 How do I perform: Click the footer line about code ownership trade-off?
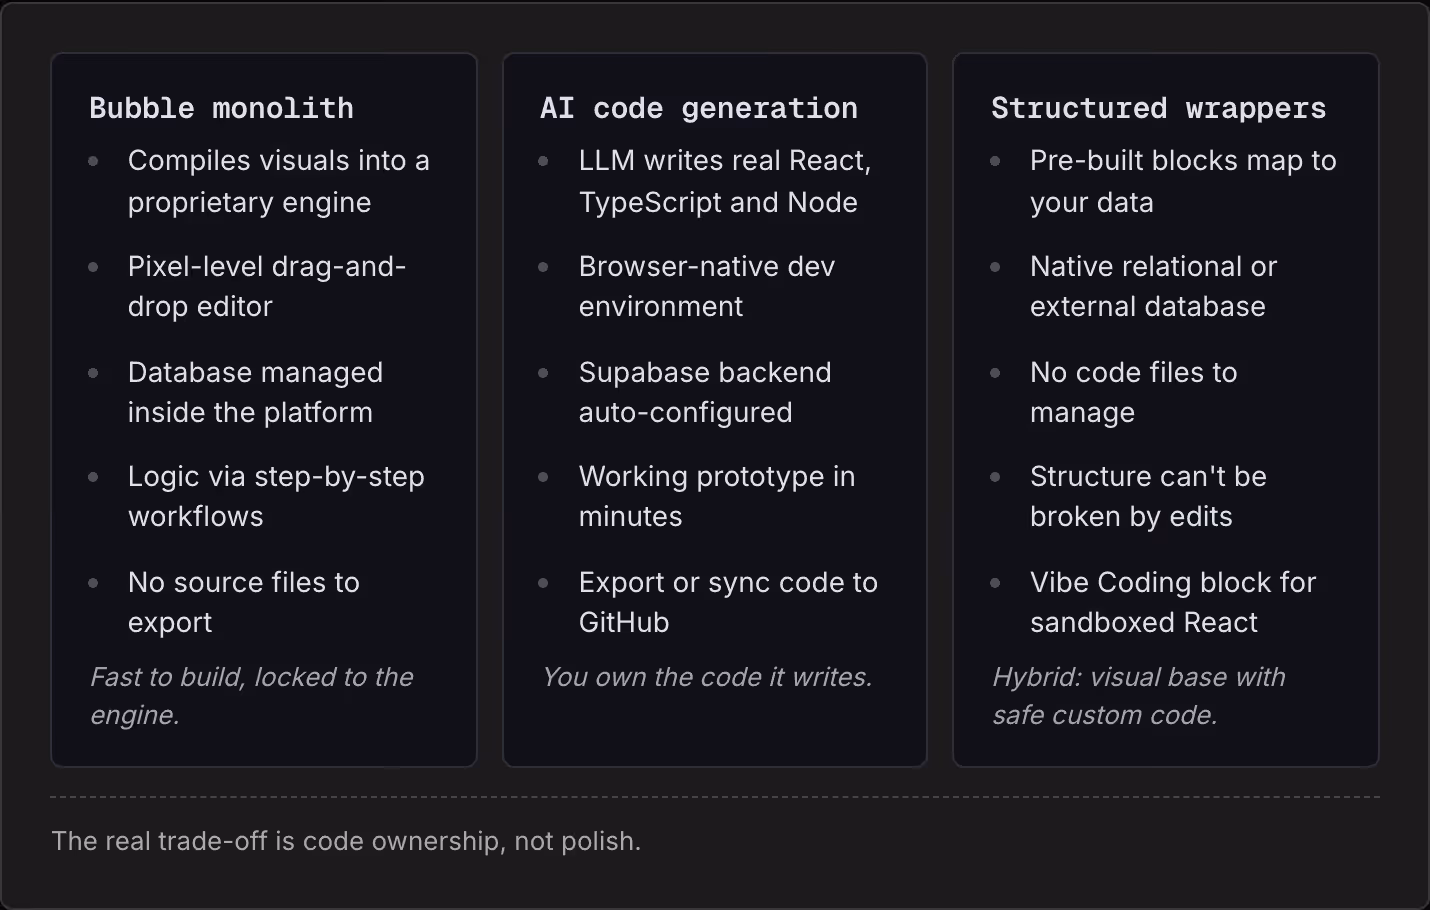click(346, 841)
